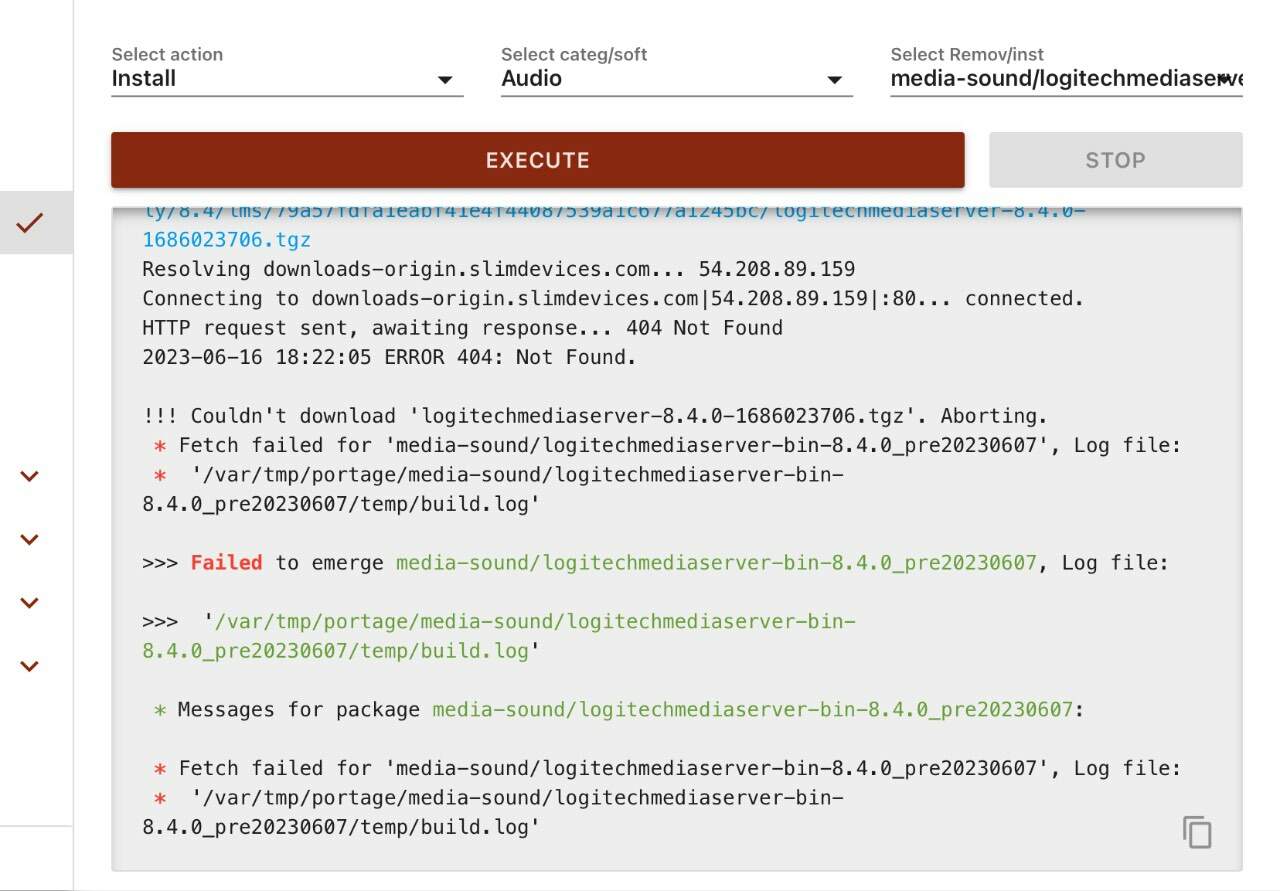Click the EXECUTE button
This screenshot has width=1280, height=891.
point(538,160)
